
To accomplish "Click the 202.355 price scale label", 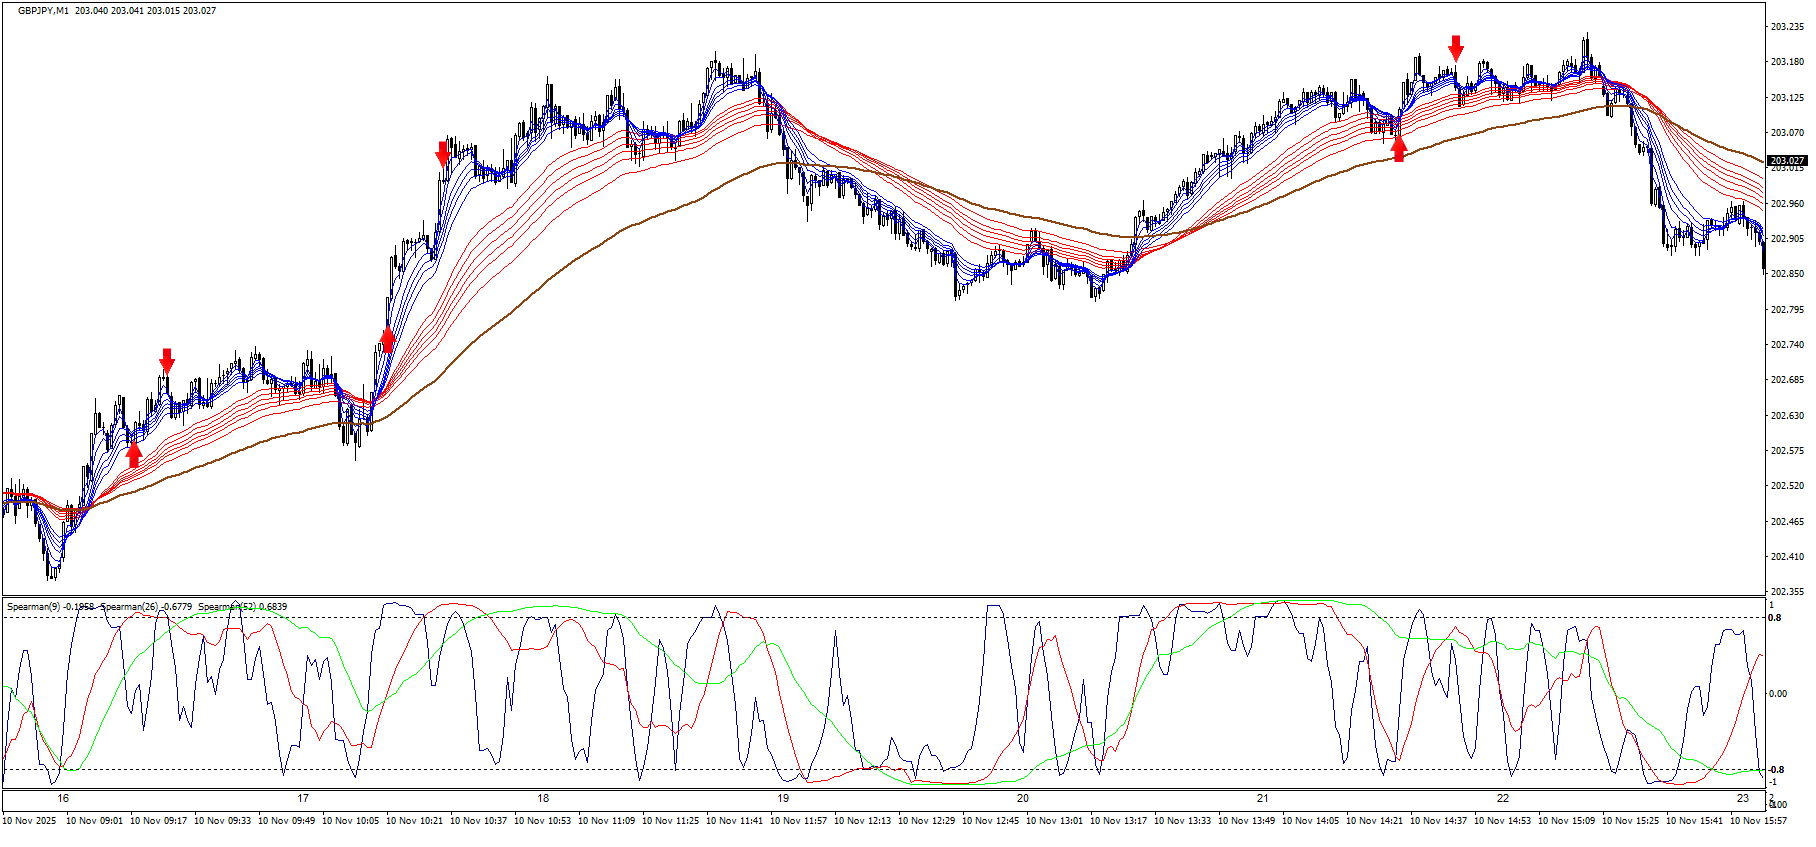I will 1787,591.
